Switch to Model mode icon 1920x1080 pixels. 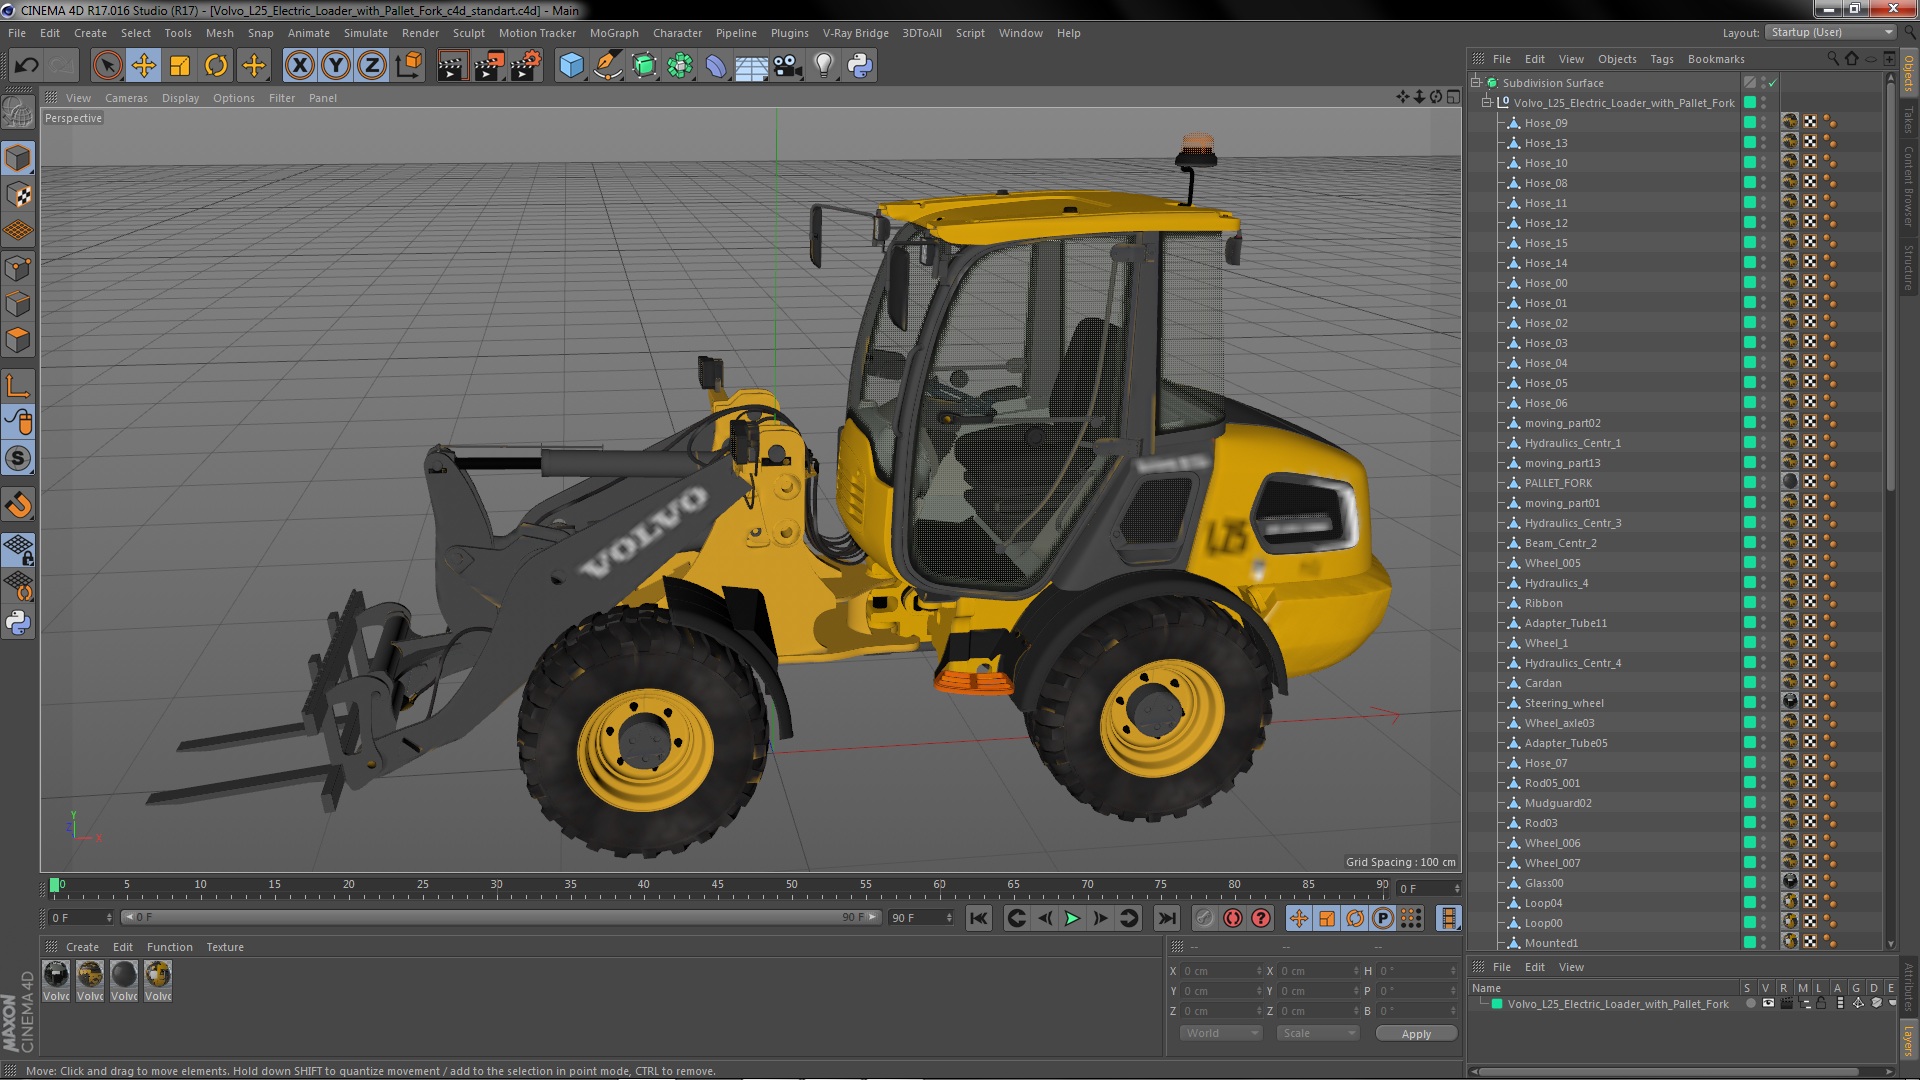(18, 158)
